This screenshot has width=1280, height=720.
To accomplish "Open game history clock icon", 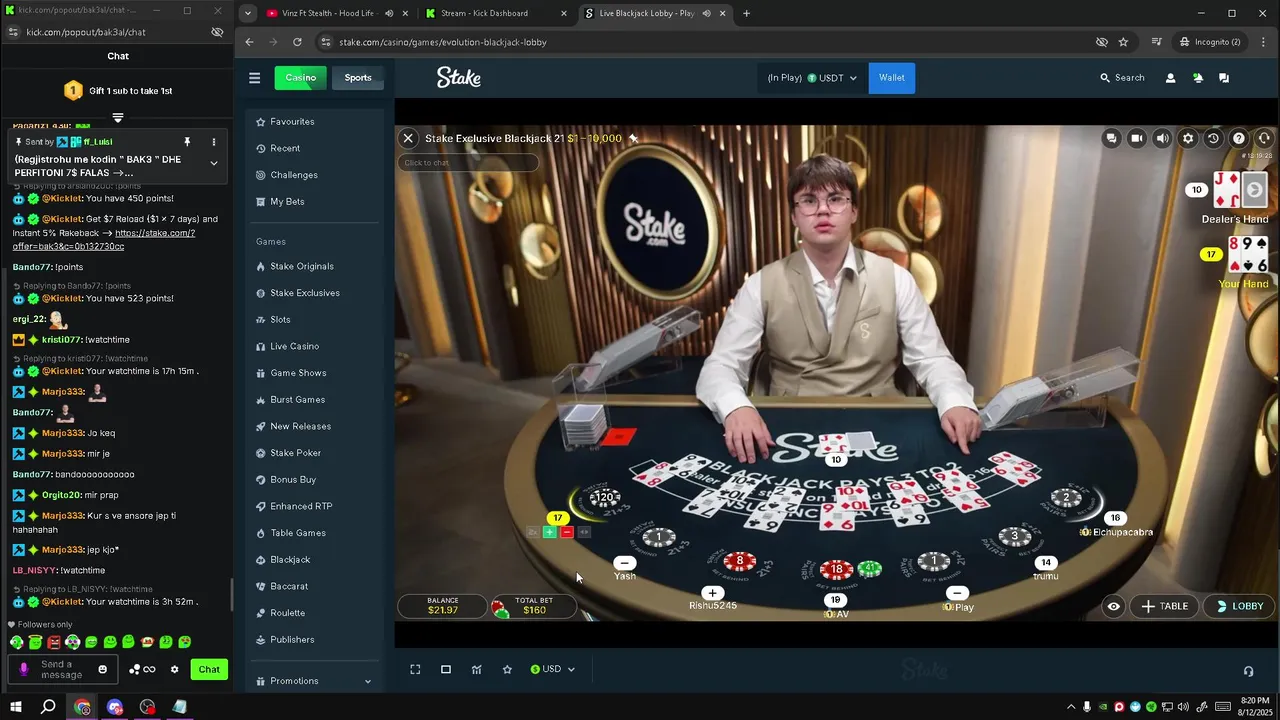I will [1213, 138].
